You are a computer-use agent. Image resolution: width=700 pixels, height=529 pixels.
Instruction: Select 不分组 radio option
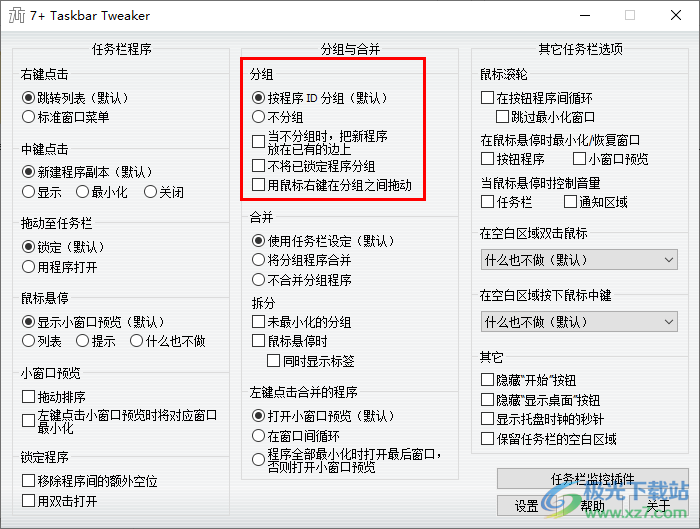point(258,117)
